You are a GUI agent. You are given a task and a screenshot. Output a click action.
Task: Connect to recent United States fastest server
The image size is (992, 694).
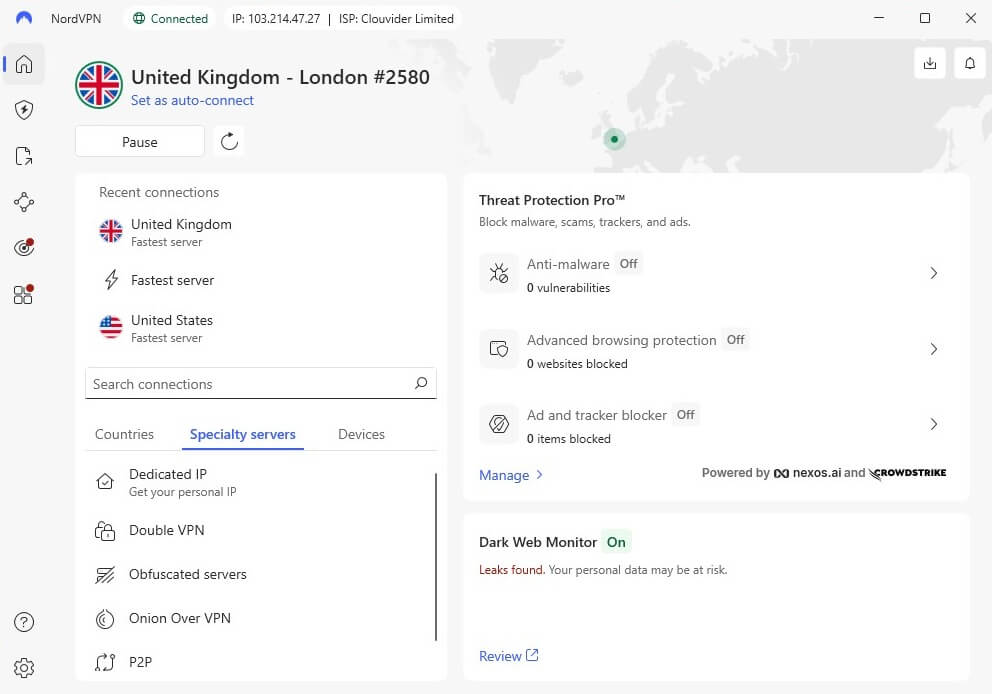tap(261, 328)
